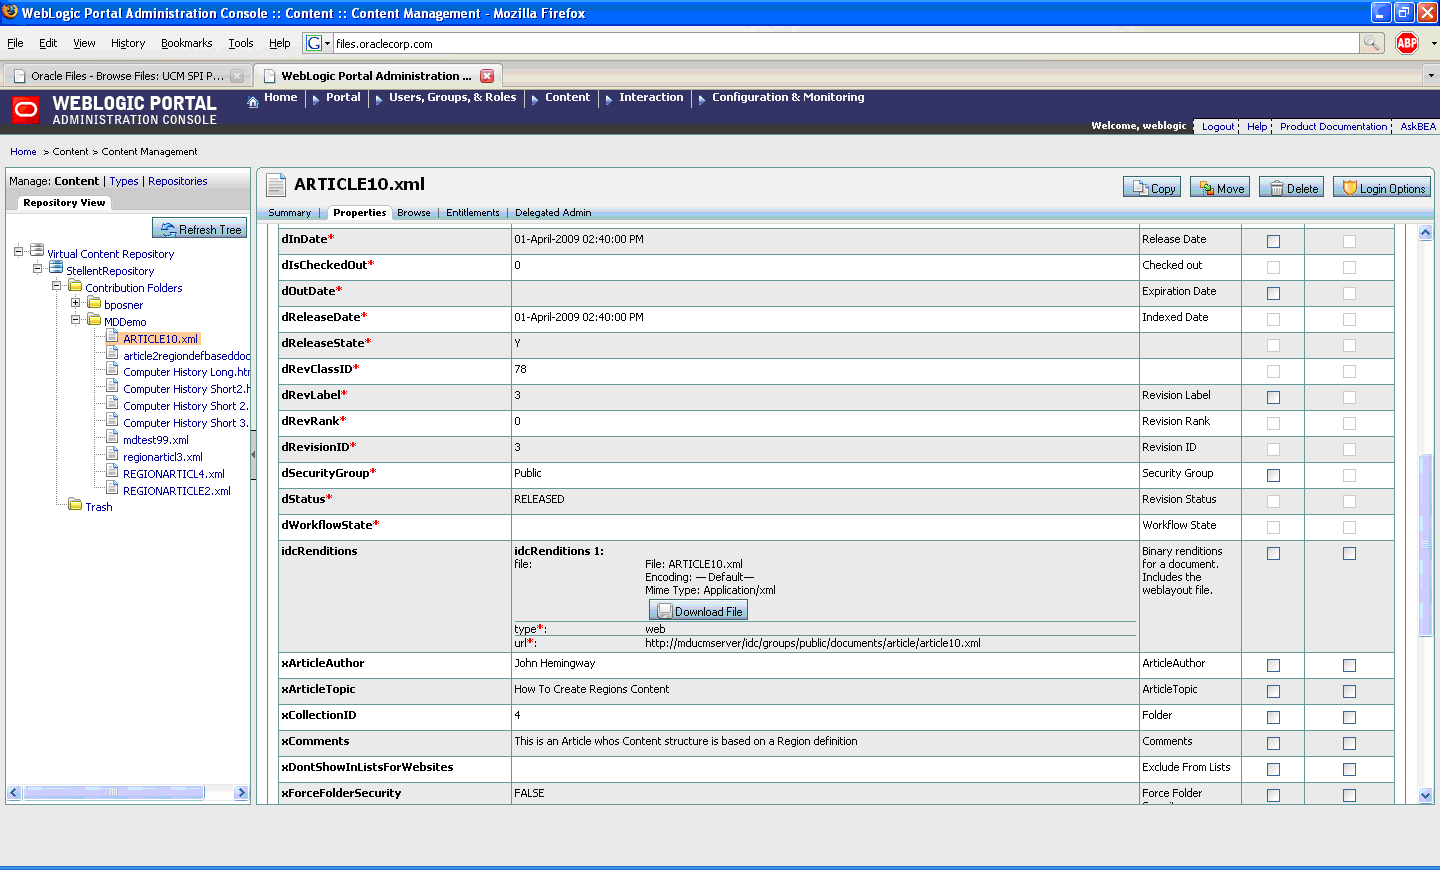Screen dimensions: 1440x870
Task: Click the scroll down arrow in properties
Action: [x=1425, y=796]
